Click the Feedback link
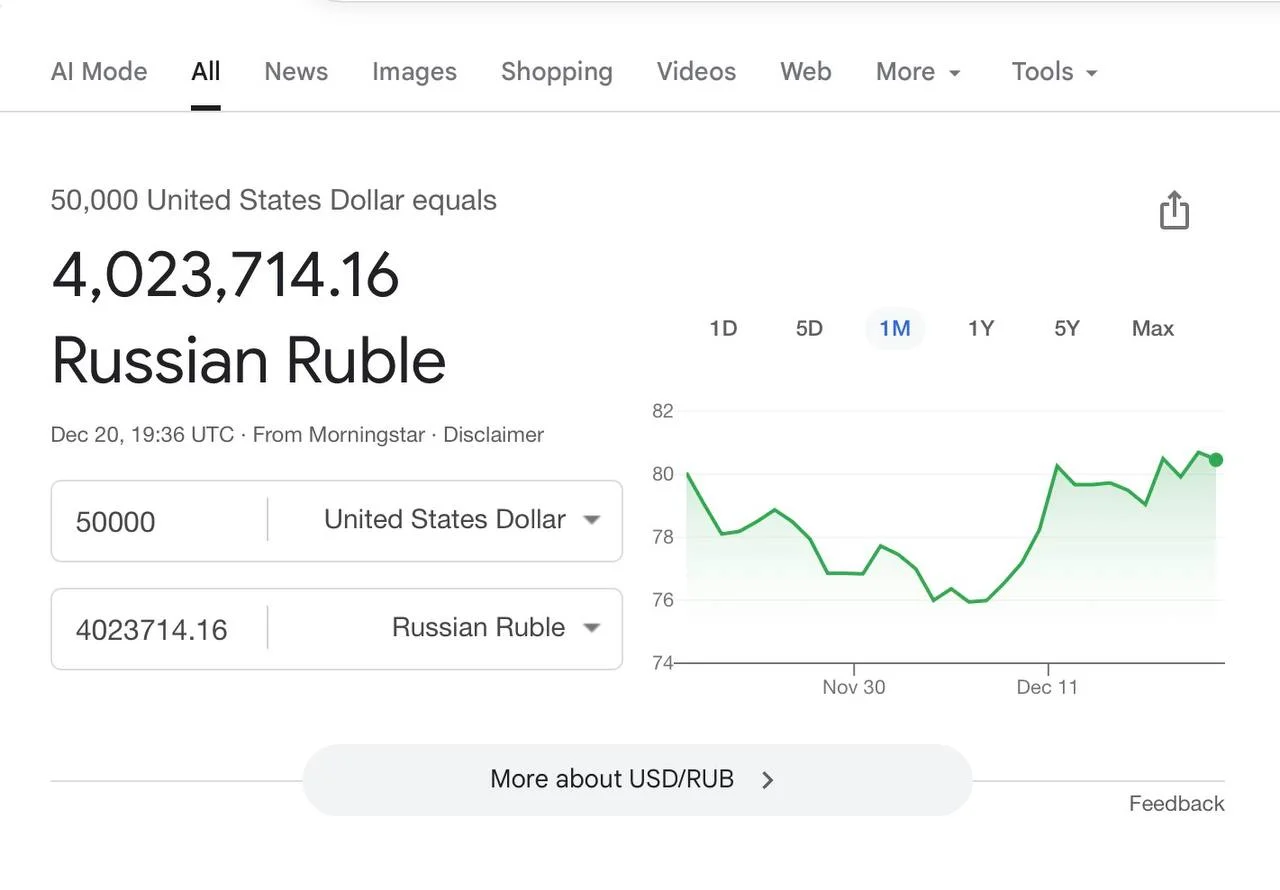Image resolution: width=1280 pixels, height=890 pixels. pos(1176,804)
